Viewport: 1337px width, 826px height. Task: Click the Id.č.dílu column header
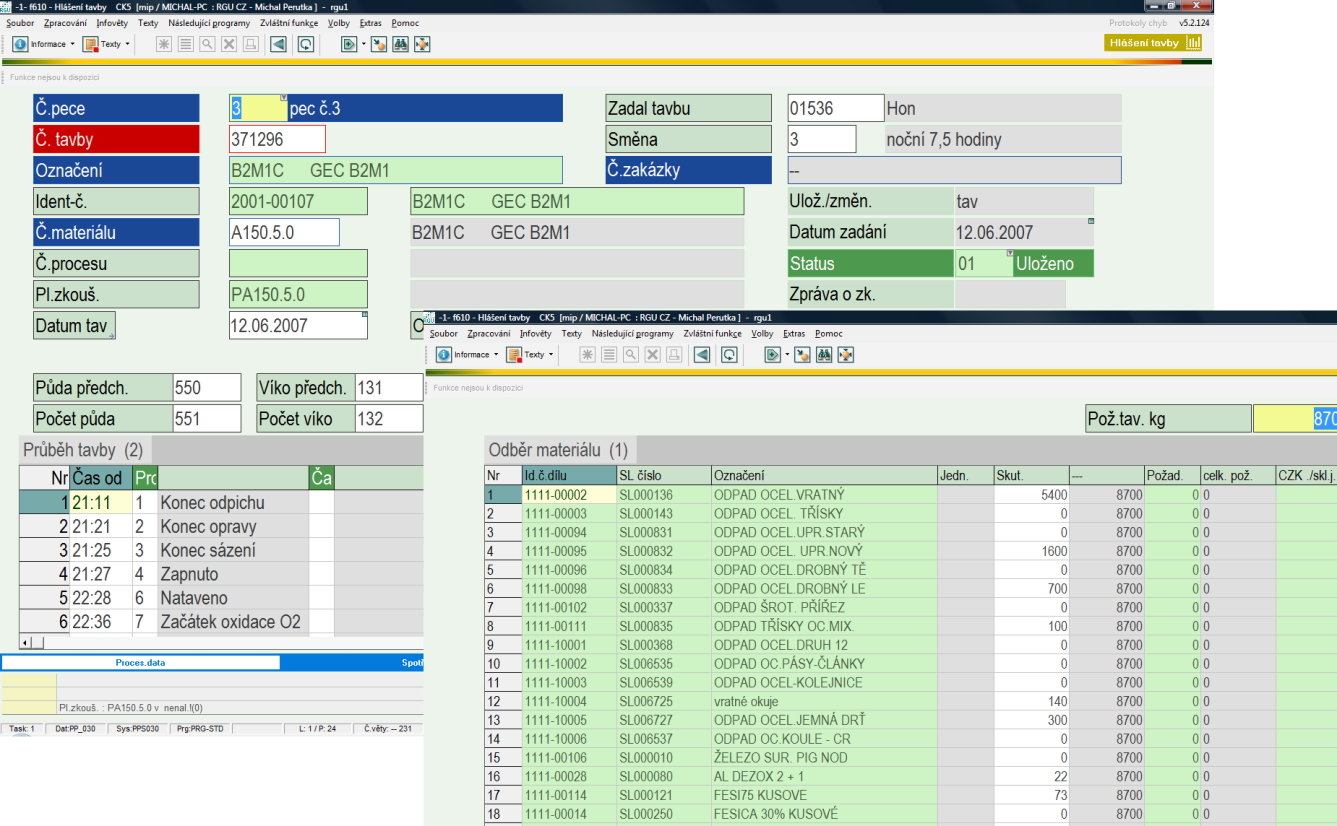coord(569,475)
